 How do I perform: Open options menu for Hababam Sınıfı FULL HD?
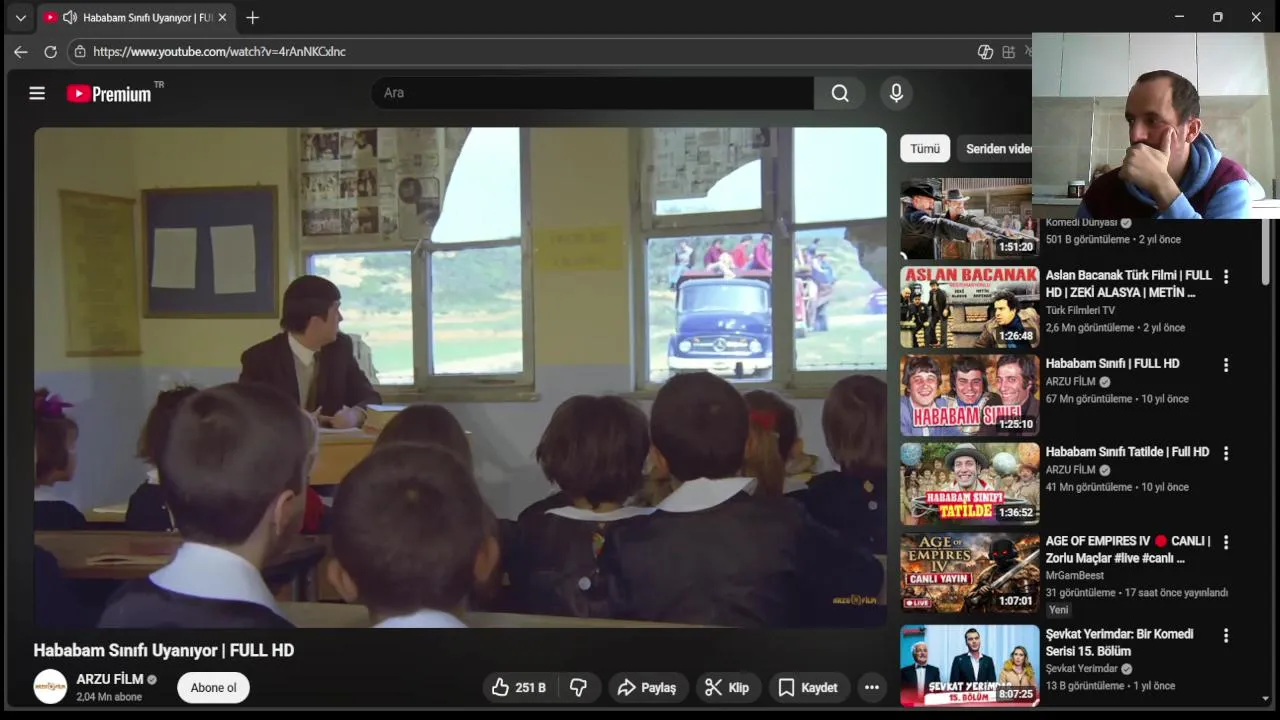1226,365
